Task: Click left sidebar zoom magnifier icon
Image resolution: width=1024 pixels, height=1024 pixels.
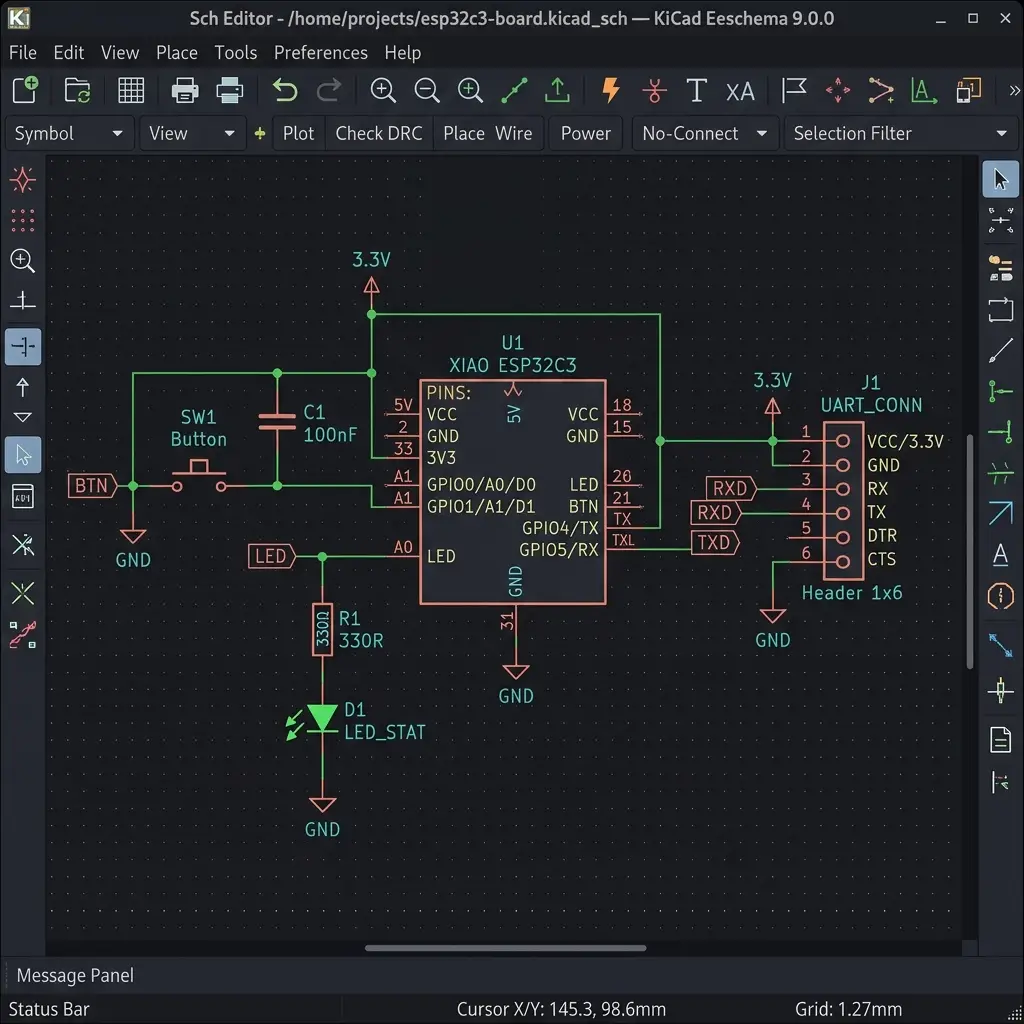Action: click(x=23, y=261)
